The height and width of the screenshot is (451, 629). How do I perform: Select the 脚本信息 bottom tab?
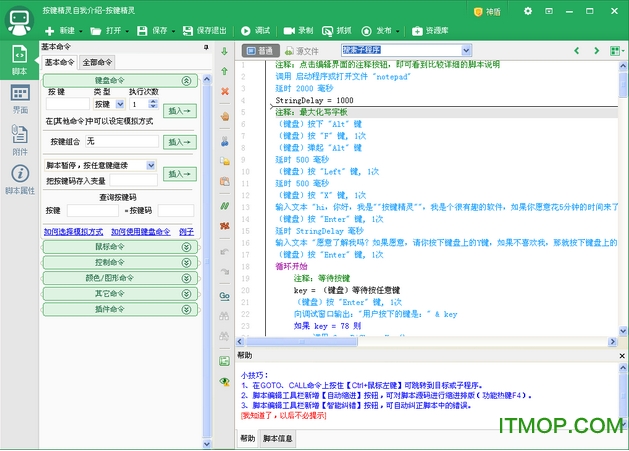[278, 438]
